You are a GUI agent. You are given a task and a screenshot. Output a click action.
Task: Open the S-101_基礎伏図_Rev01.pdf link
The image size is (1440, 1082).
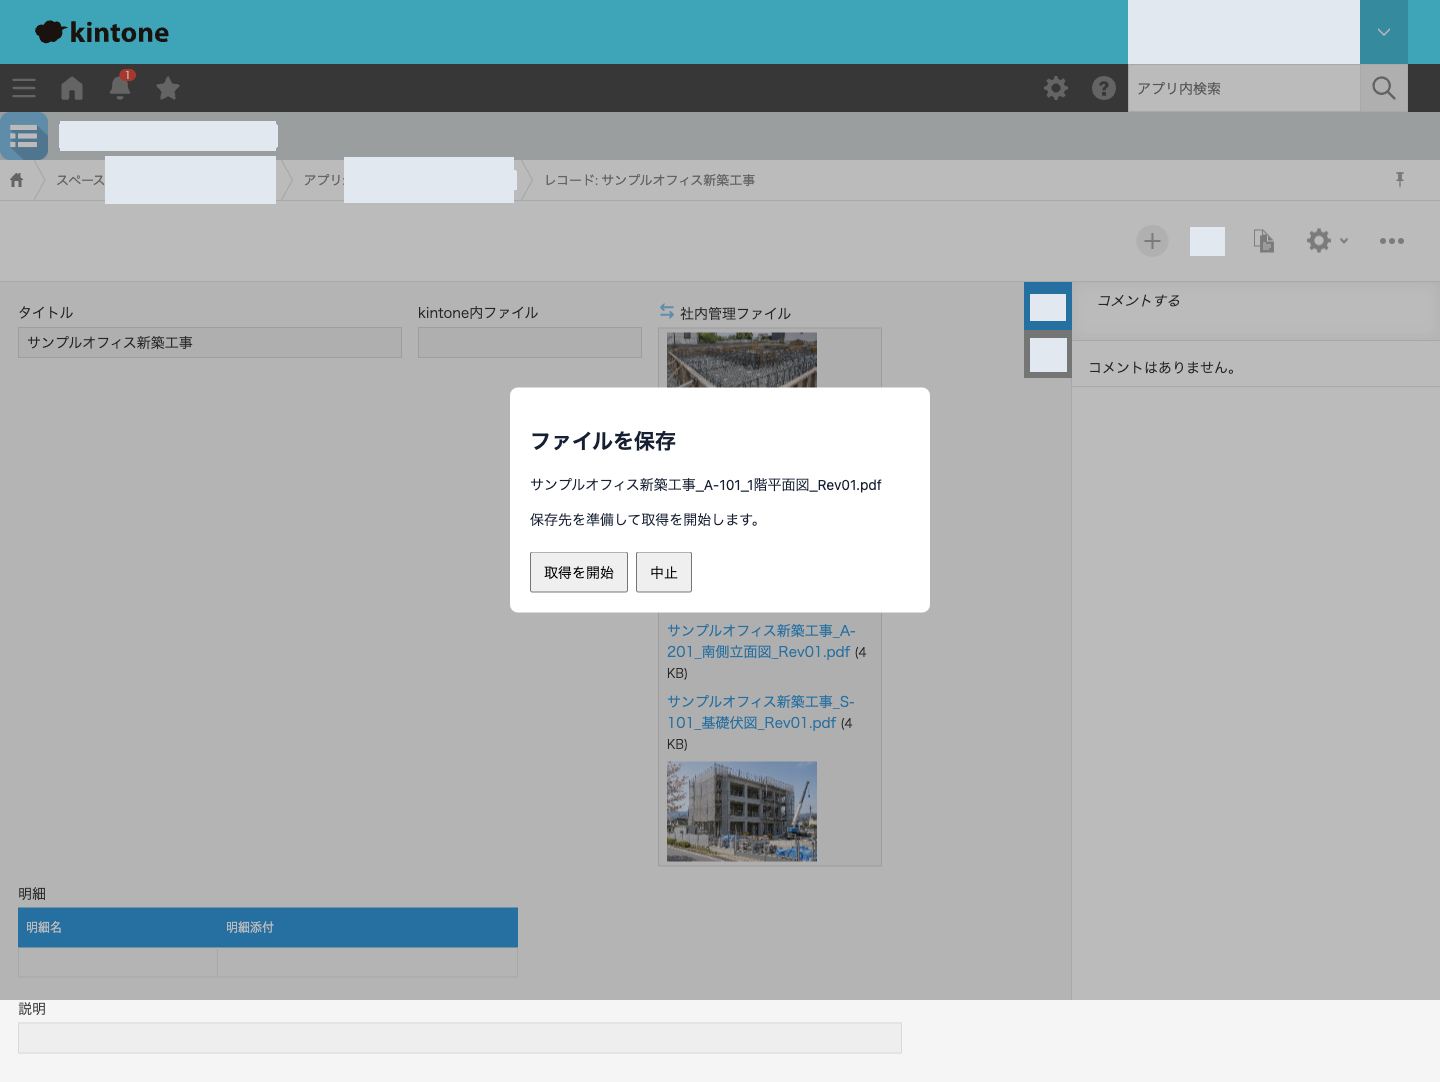point(760,712)
